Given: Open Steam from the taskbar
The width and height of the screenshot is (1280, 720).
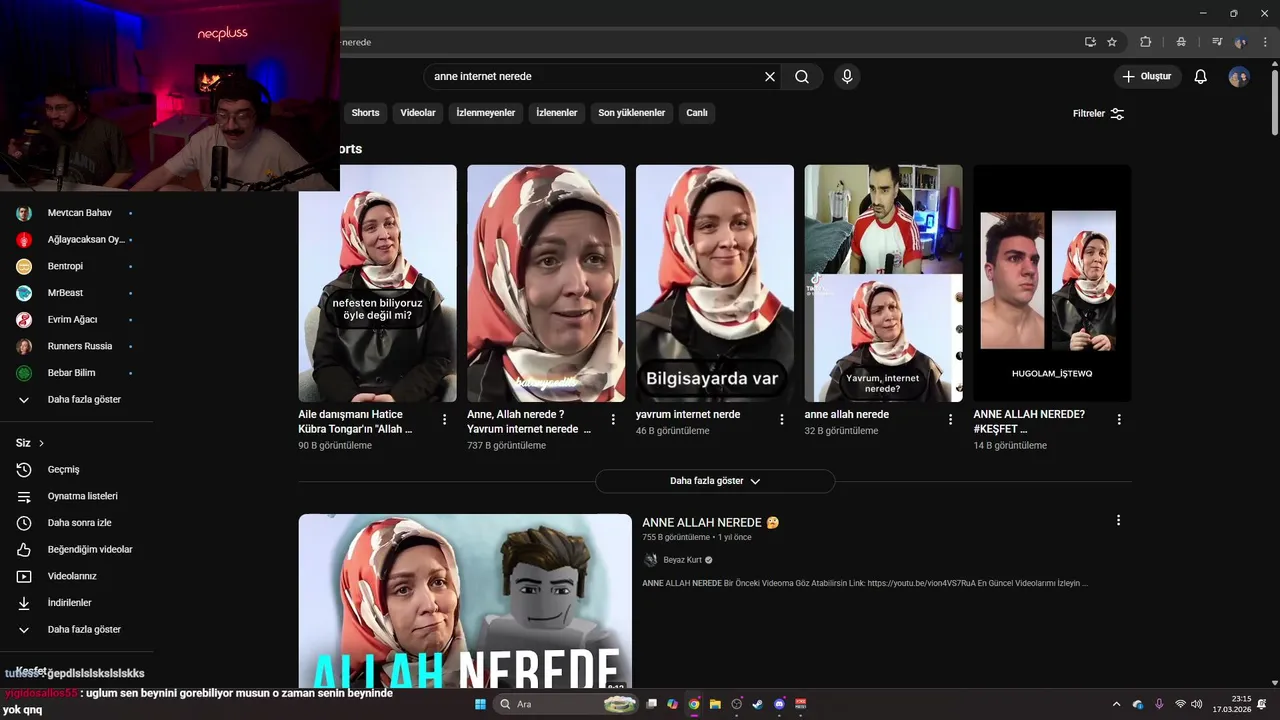Looking at the screenshot, I should [x=757, y=704].
